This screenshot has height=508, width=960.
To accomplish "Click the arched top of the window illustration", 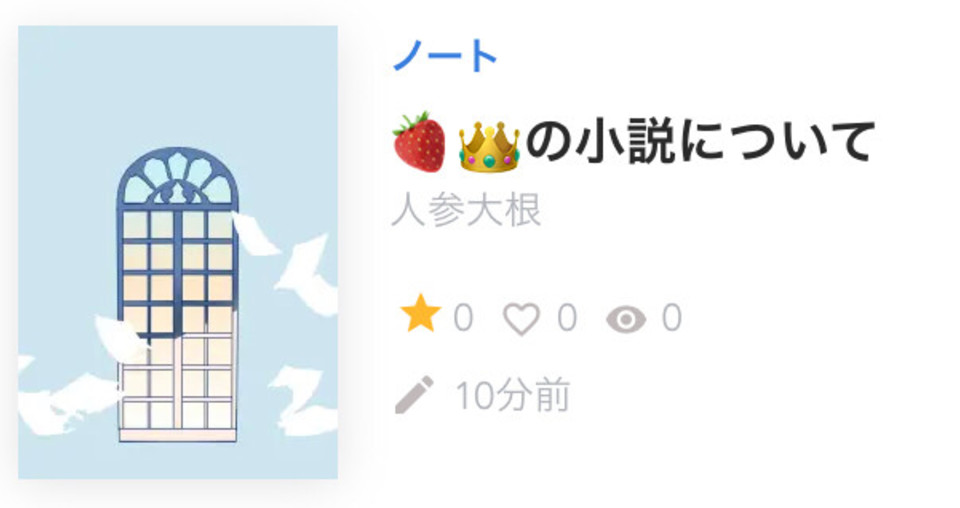I will click(178, 177).
